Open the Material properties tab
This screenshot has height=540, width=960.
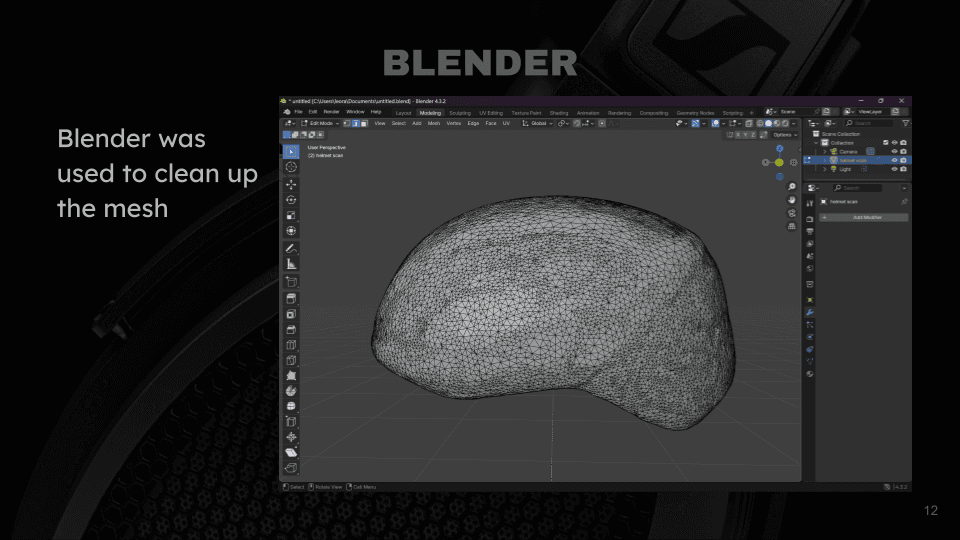tap(809, 373)
